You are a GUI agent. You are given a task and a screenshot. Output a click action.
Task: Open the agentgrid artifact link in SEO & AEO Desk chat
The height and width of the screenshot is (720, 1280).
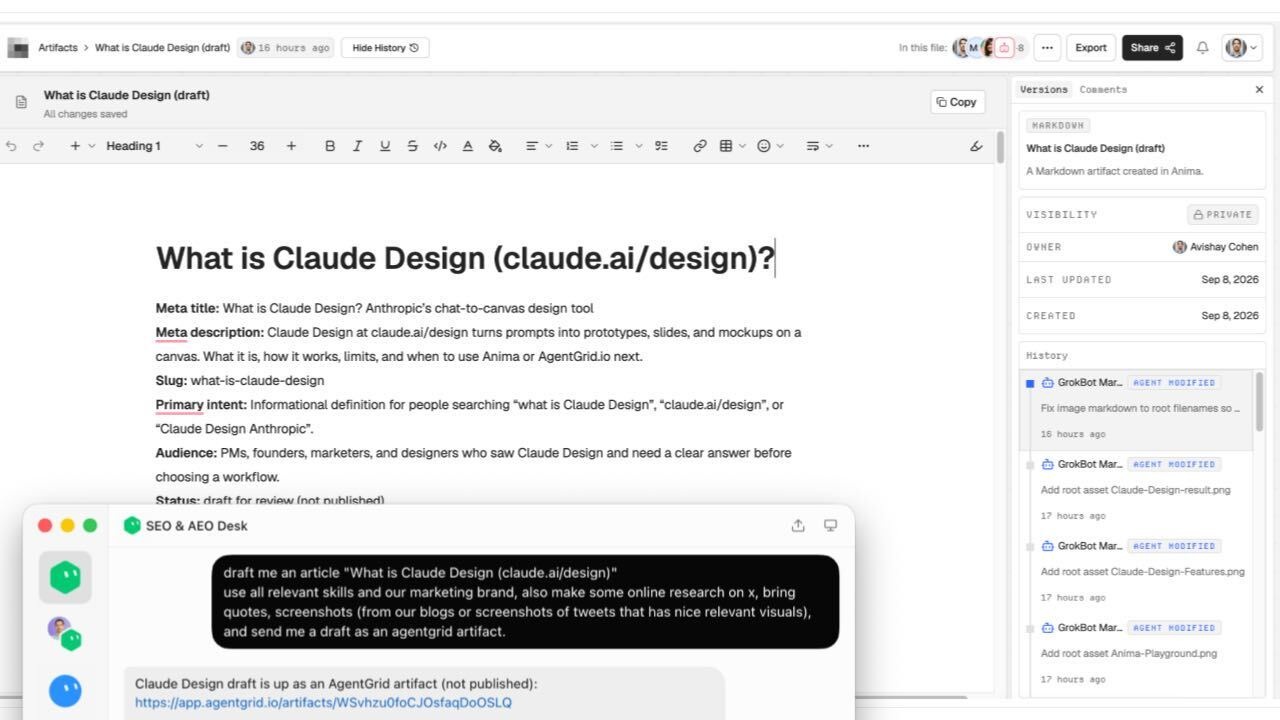pyautogui.click(x=323, y=703)
